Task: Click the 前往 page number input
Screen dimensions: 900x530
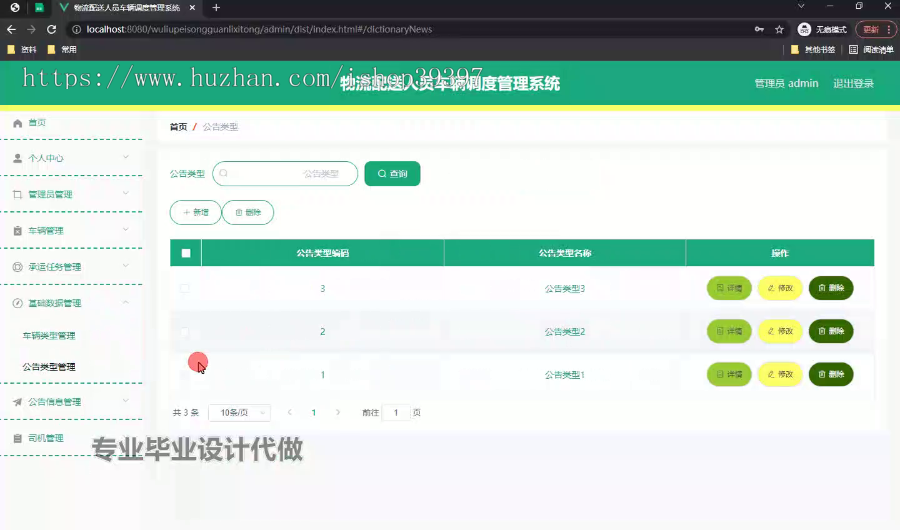Action: click(395, 413)
